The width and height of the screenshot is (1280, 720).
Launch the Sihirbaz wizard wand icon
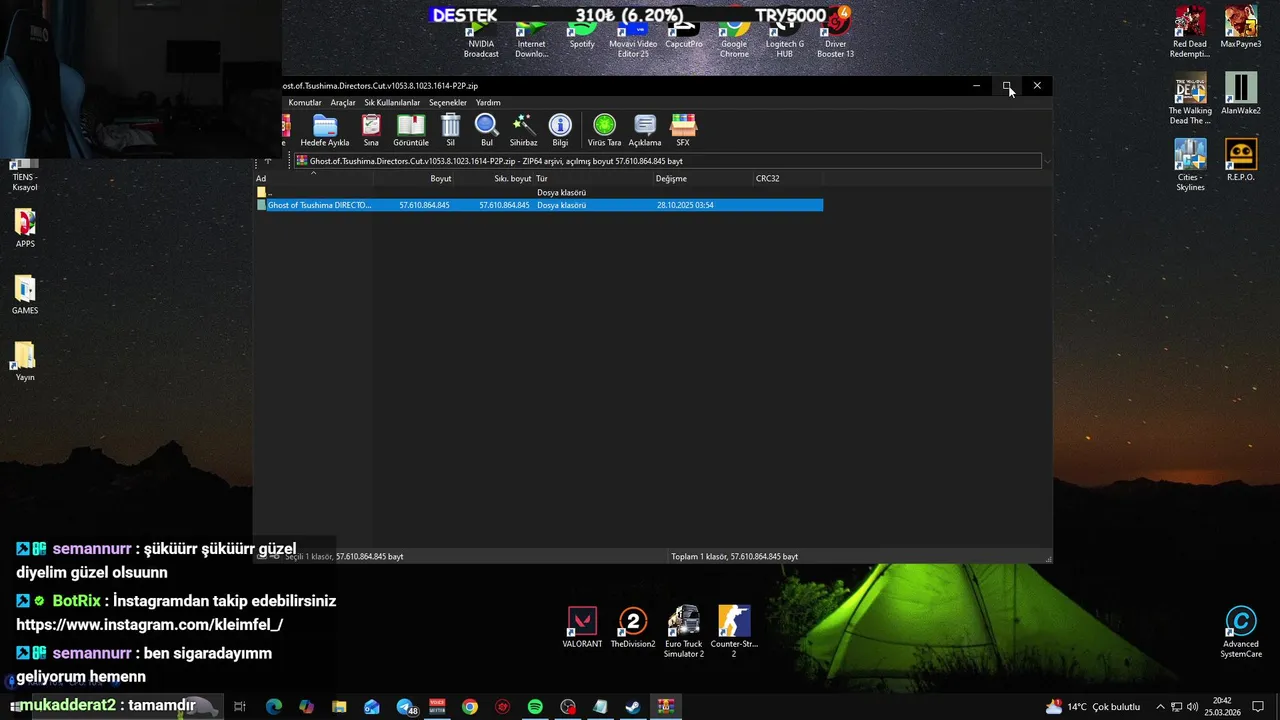pos(523,130)
